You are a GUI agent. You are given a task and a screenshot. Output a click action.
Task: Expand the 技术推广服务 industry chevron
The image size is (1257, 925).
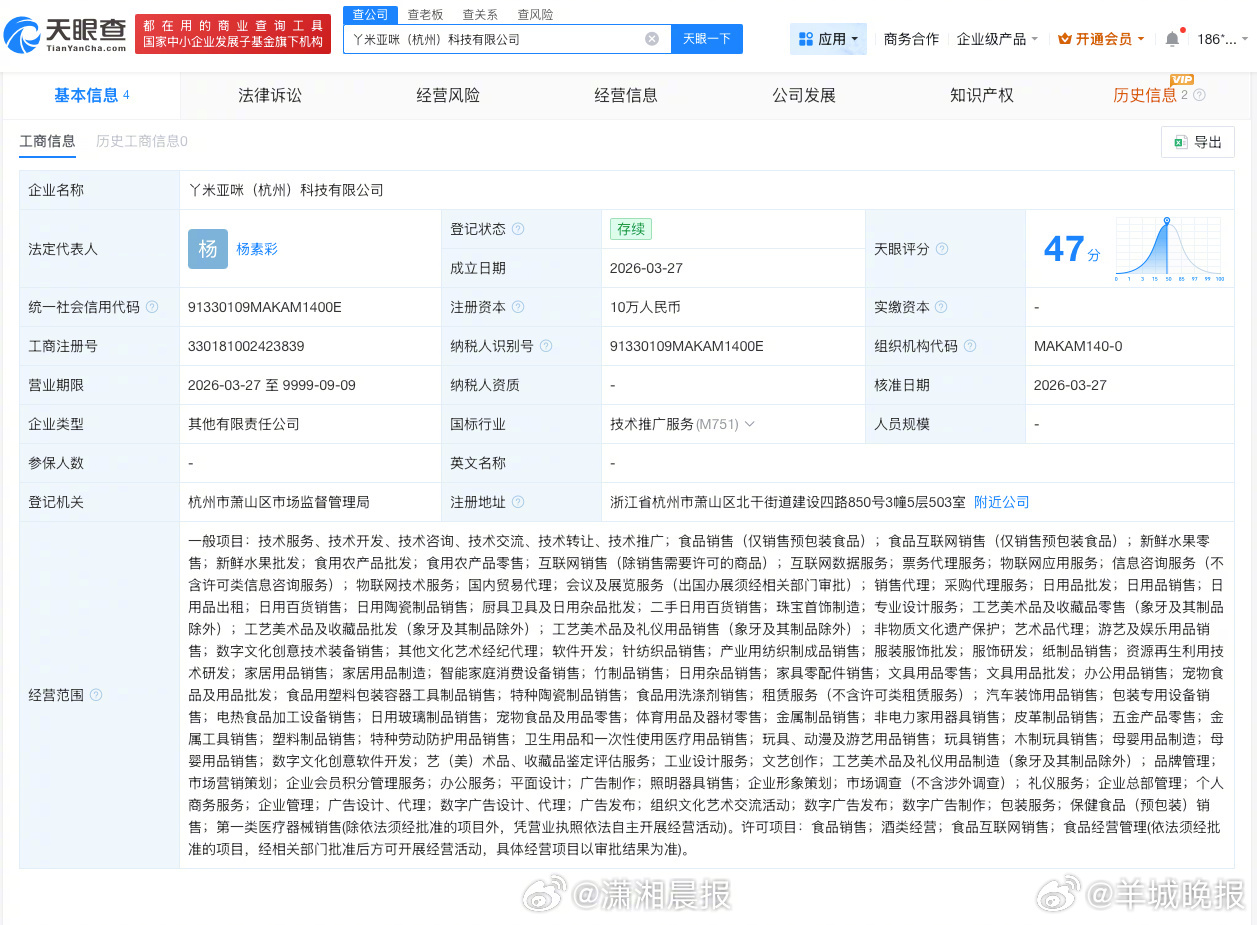pos(750,424)
